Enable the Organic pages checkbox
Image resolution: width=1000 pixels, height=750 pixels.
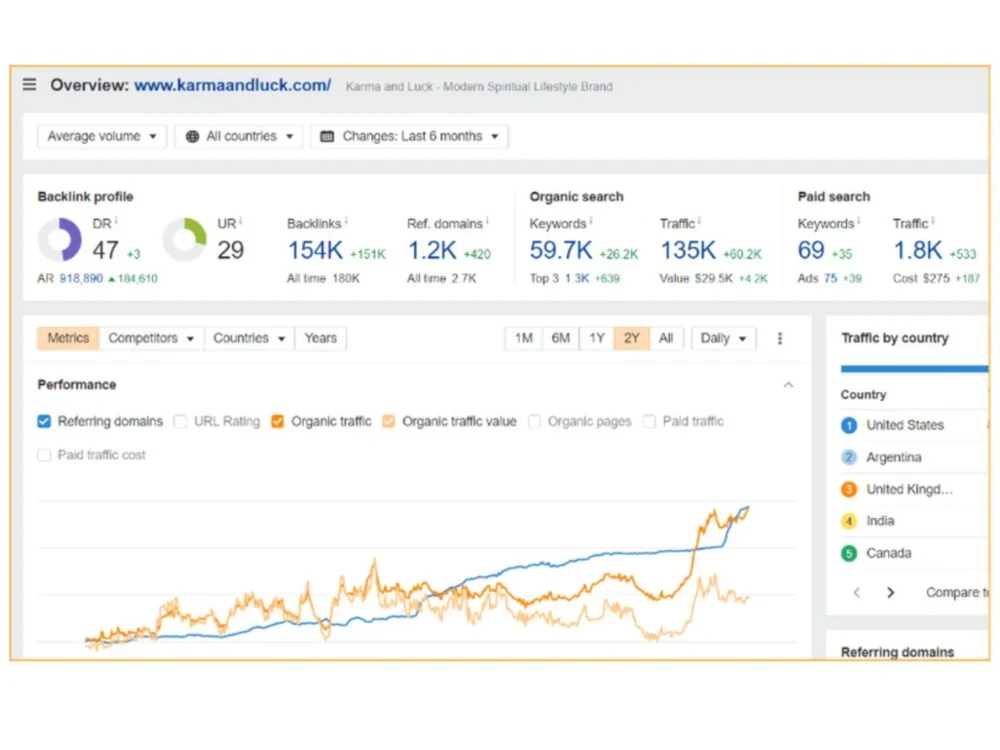point(534,422)
